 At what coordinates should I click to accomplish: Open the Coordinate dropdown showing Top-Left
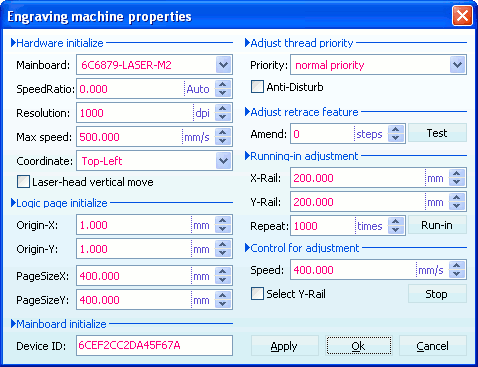coord(223,161)
